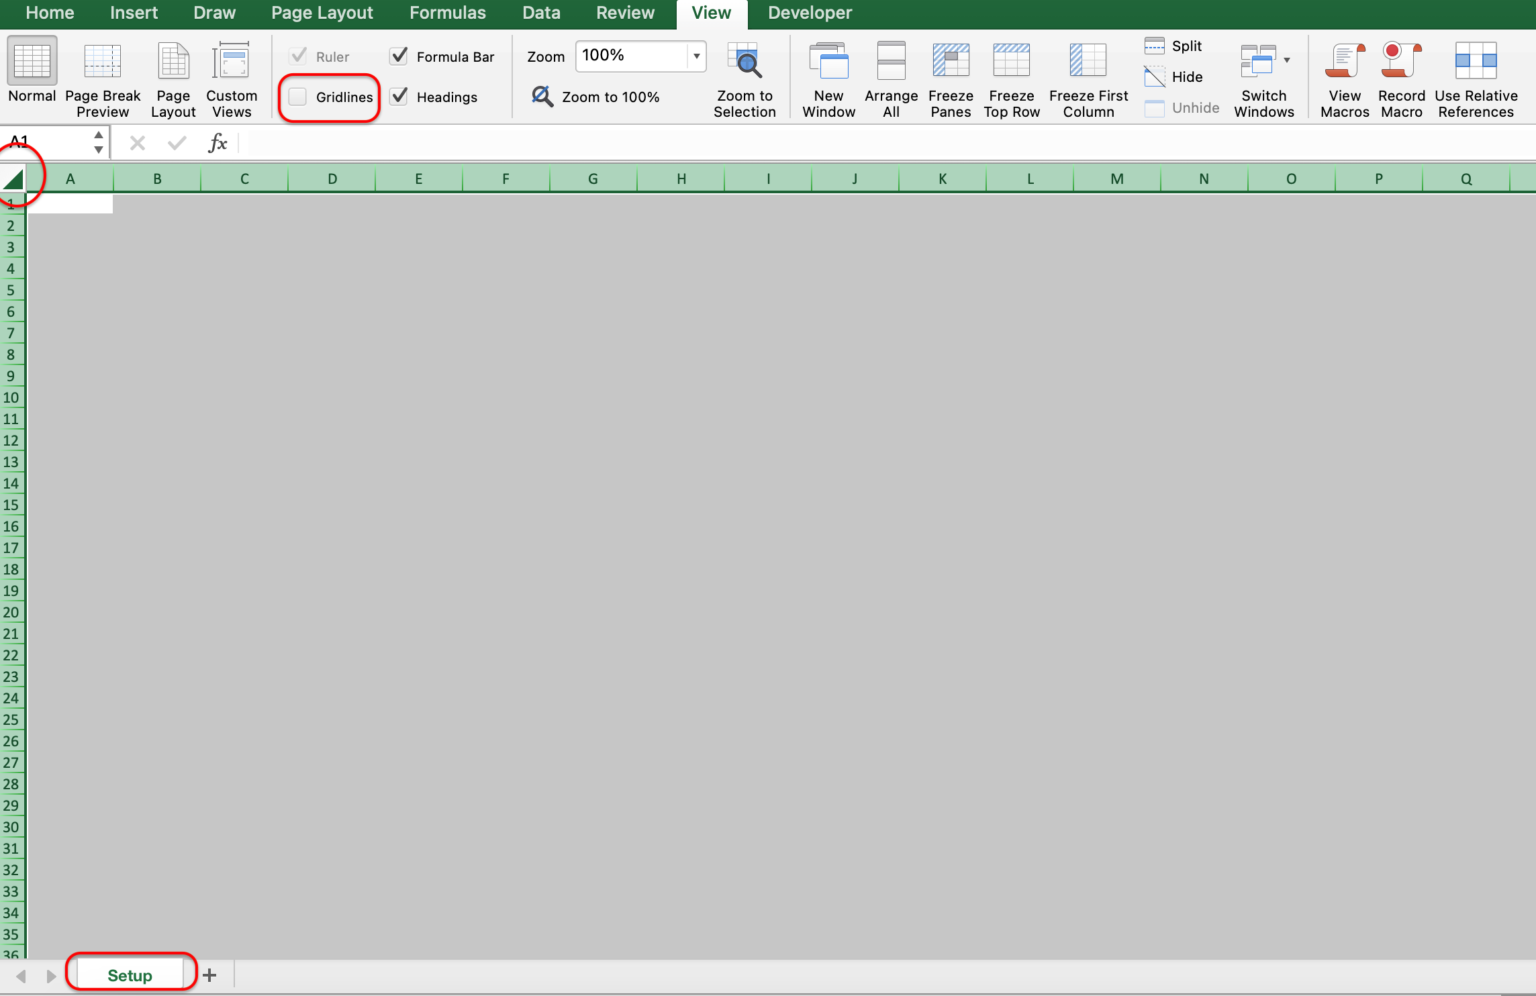Click the New Window icon

pyautogui.click(x=828, y=75)
